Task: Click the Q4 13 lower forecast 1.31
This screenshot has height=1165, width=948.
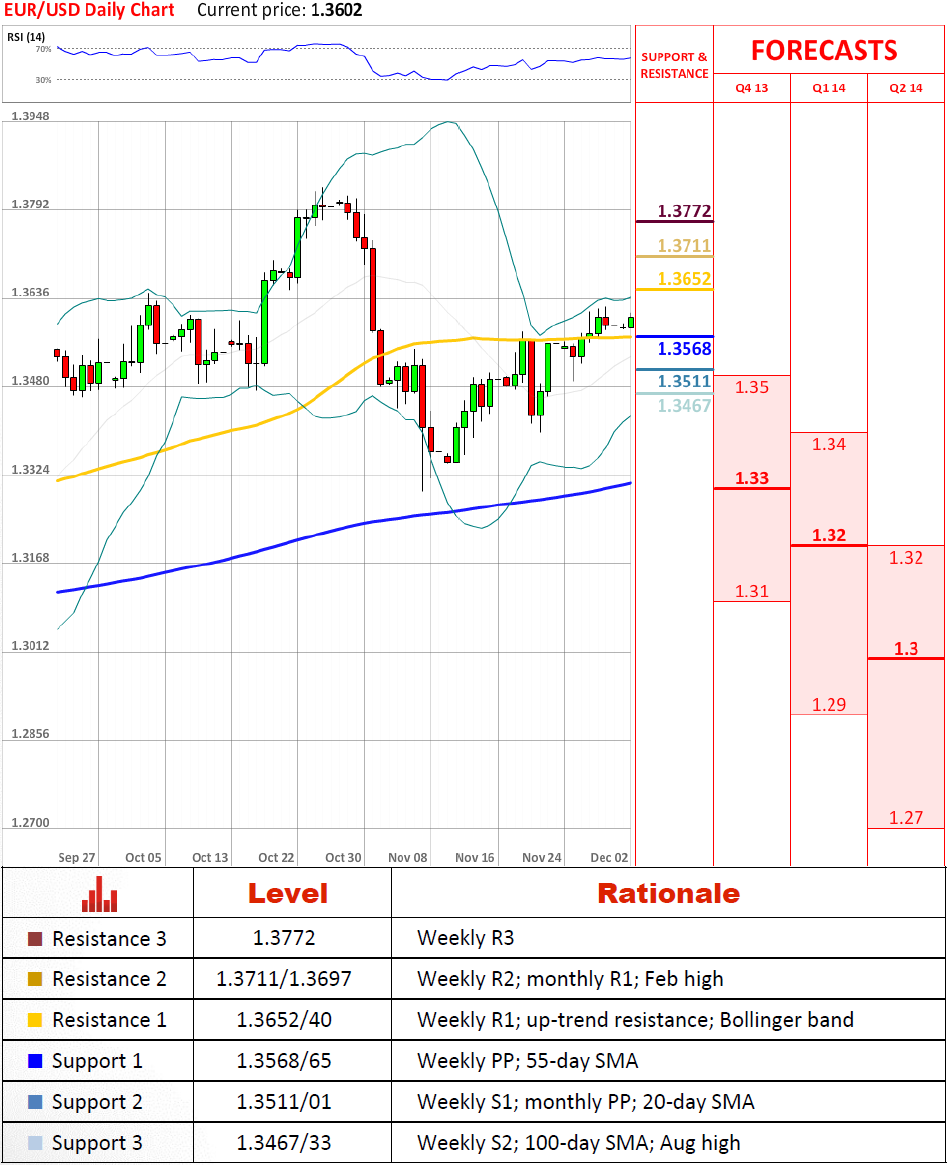Action: [752, 591]
